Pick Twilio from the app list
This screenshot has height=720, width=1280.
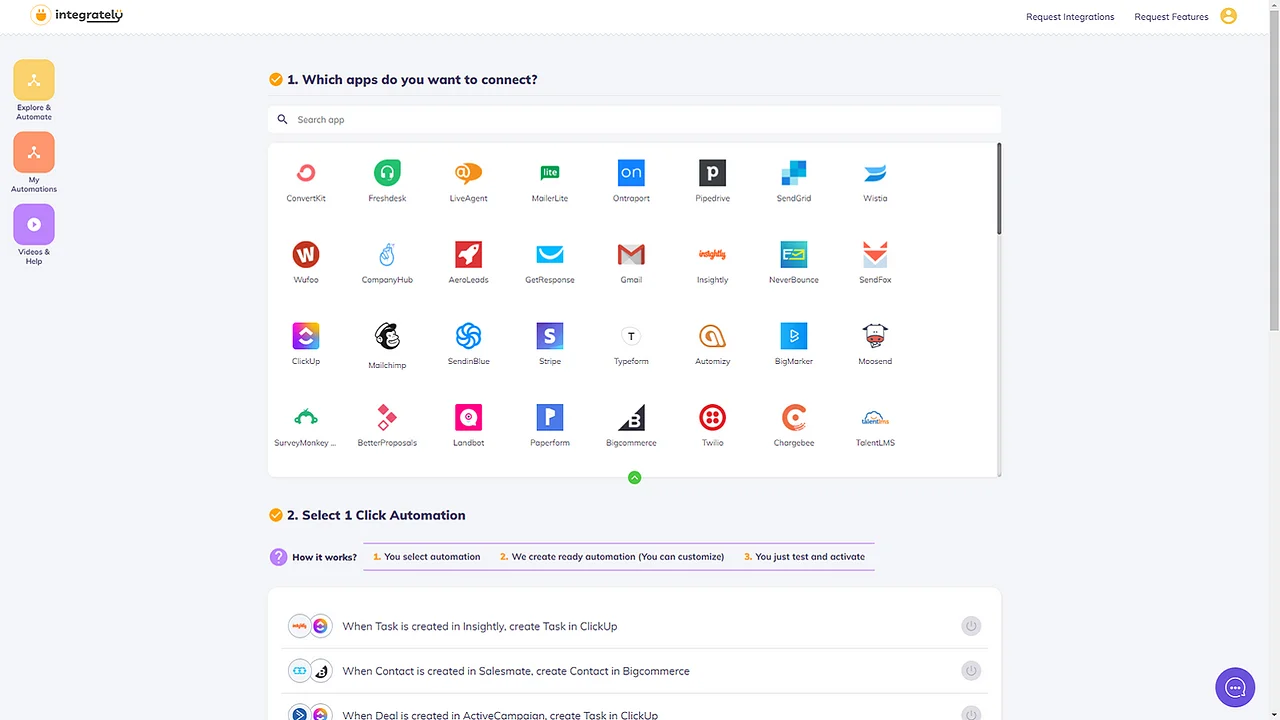[x=712, y=417]
